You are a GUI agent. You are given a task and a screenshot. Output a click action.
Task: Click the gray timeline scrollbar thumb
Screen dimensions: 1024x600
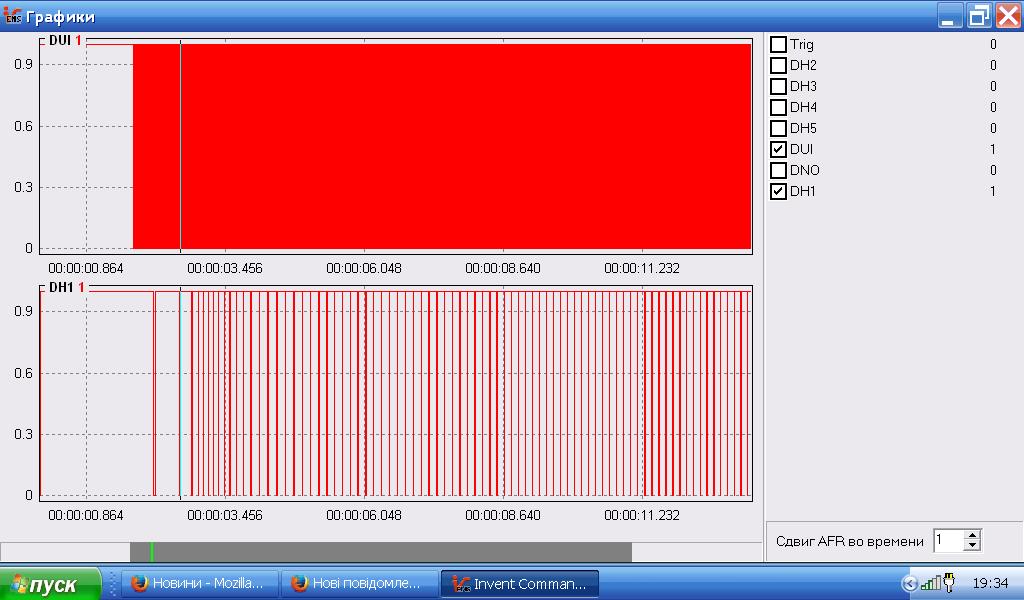(381, 552)
